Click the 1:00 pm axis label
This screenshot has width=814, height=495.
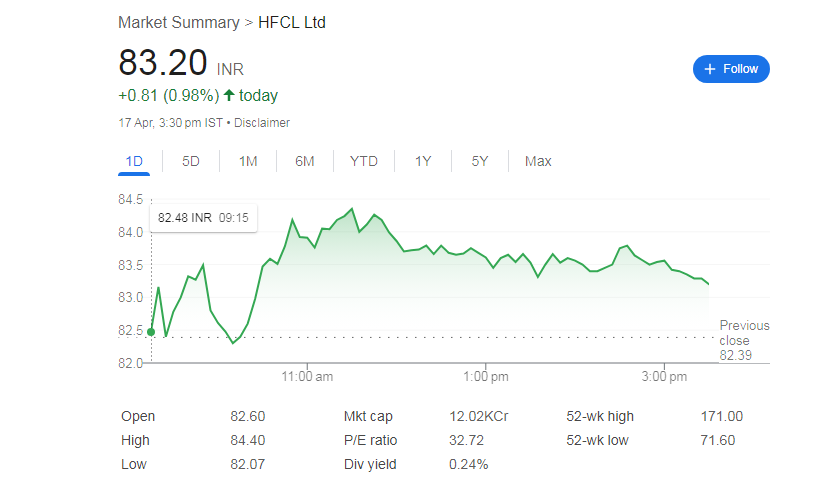tap(486, 377)
